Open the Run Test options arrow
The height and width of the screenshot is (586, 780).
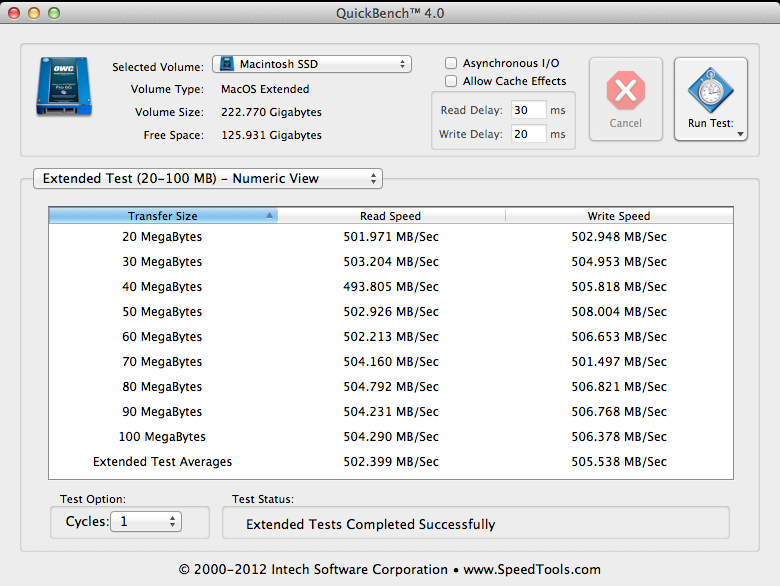(740, 134)
